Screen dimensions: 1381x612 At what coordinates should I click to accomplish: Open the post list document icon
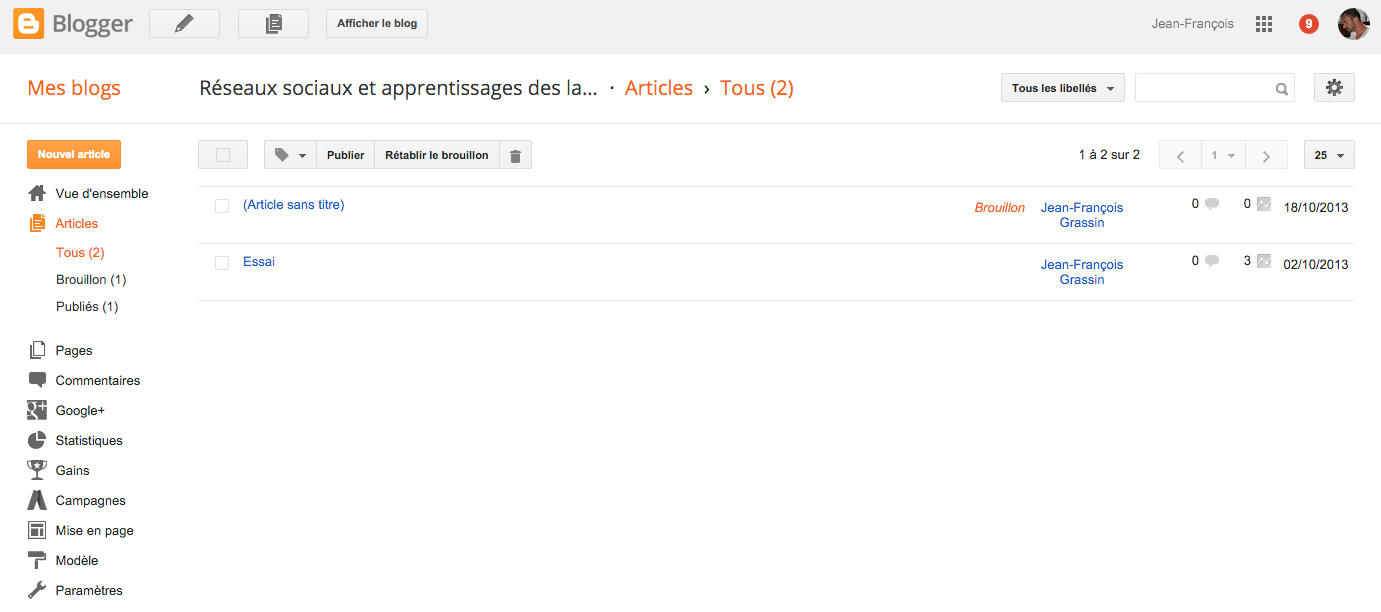(x=273, y=24)
